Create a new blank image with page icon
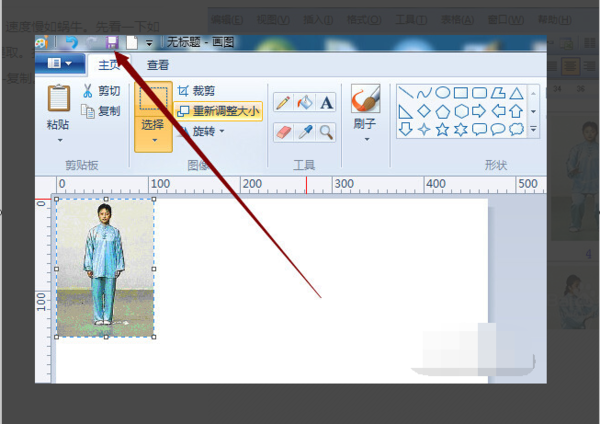Viewport: 600px width, 424px height. 132,42
